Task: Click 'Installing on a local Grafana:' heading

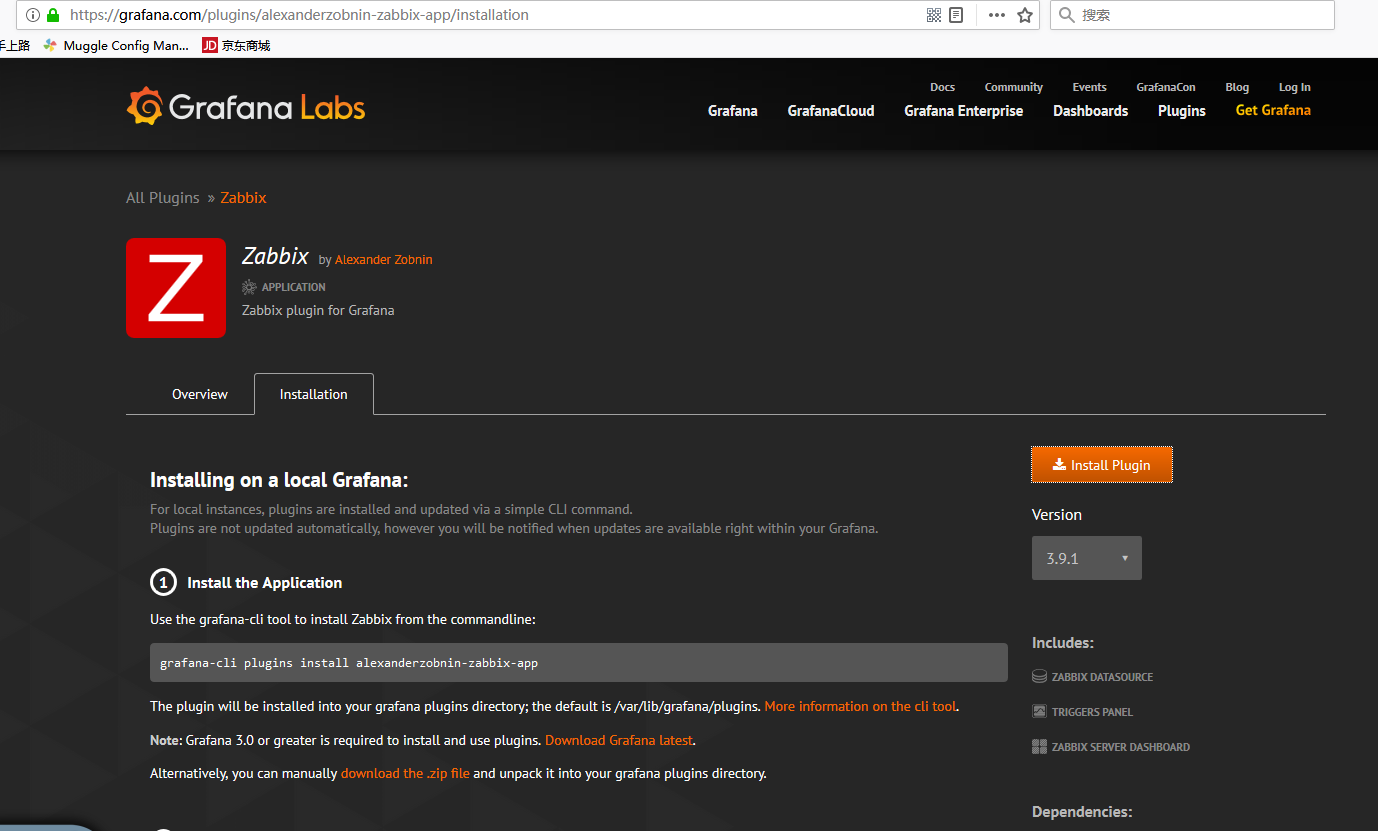Action: [279, 480]
